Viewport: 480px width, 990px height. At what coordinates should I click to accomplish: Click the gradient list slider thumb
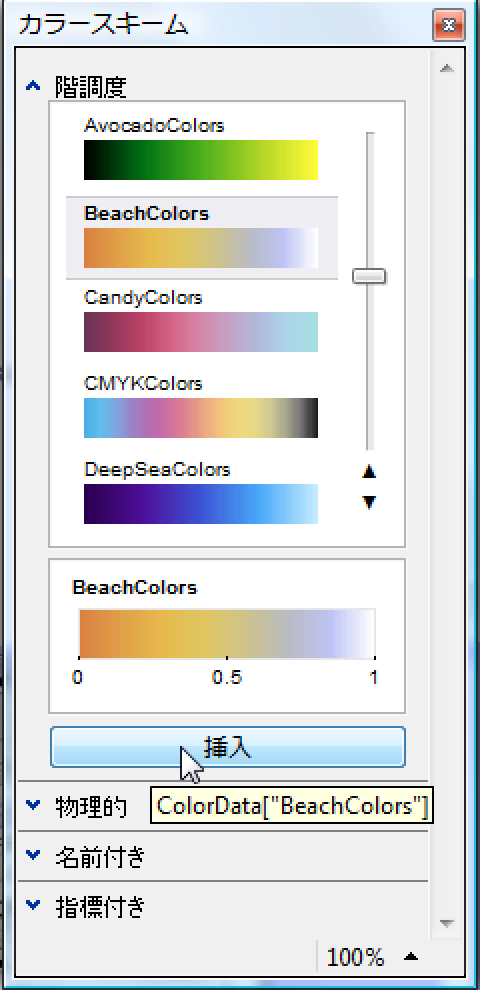pyautogui.click(x=369, y=276)
